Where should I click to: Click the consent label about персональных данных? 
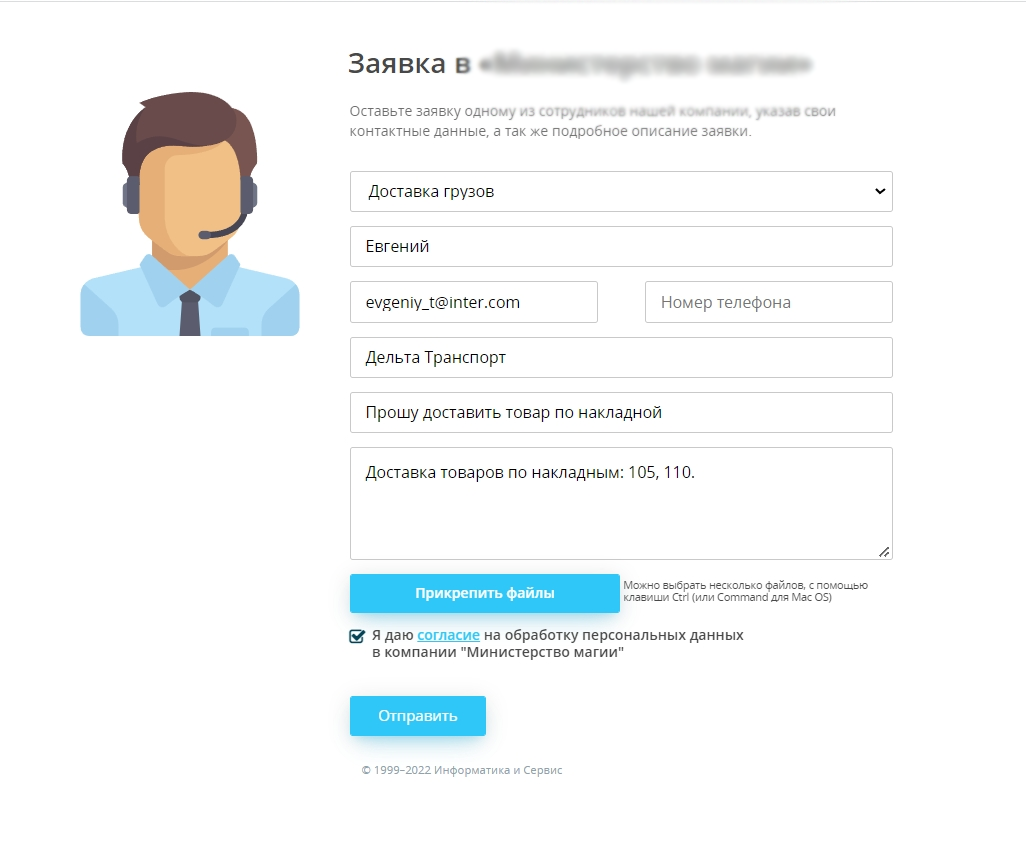point(557,643)
